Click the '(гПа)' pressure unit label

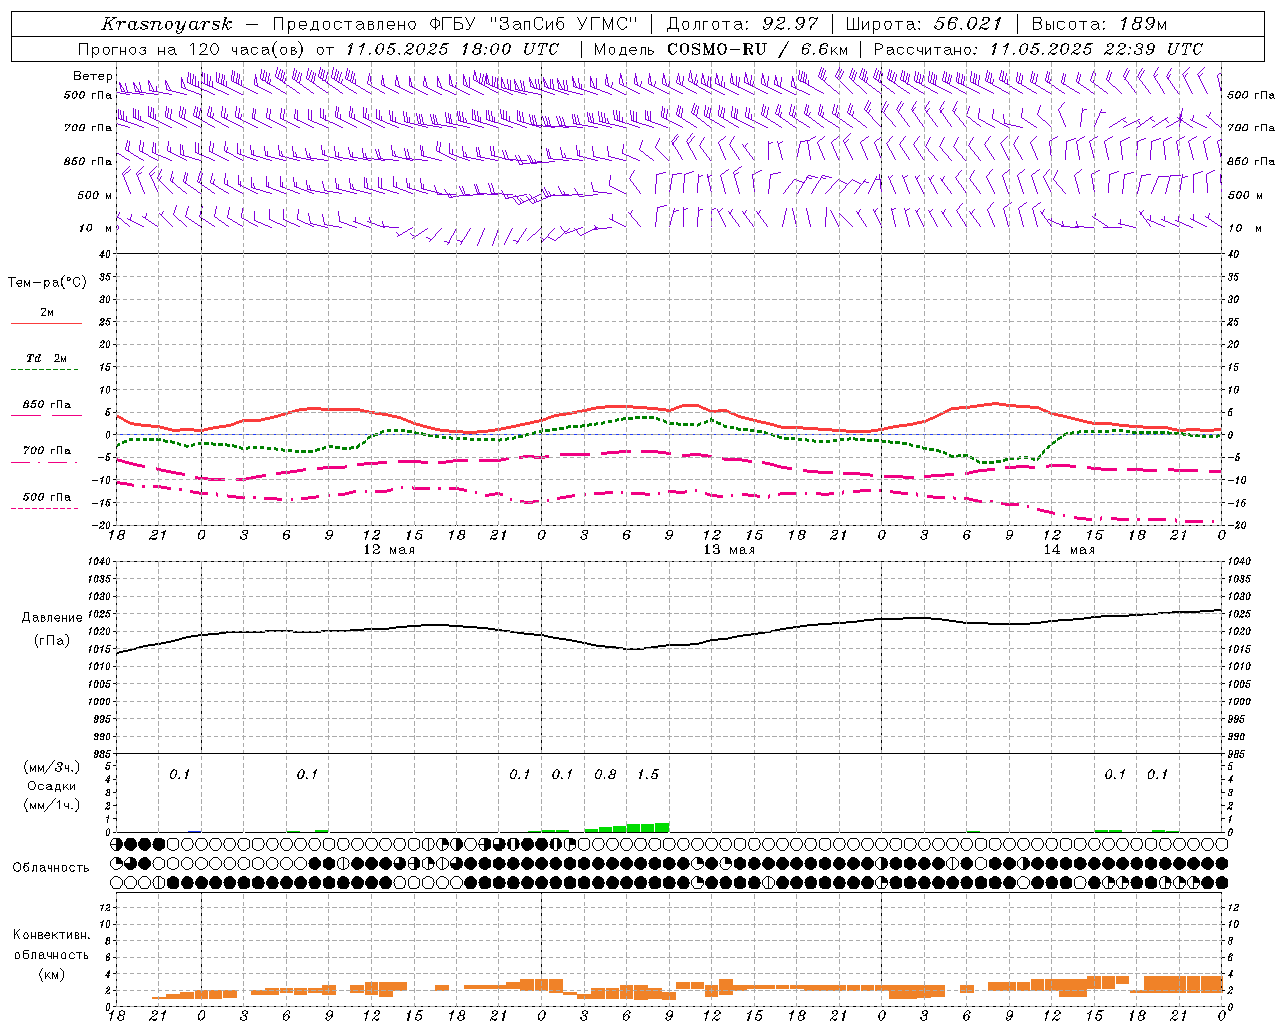(52, 640)
